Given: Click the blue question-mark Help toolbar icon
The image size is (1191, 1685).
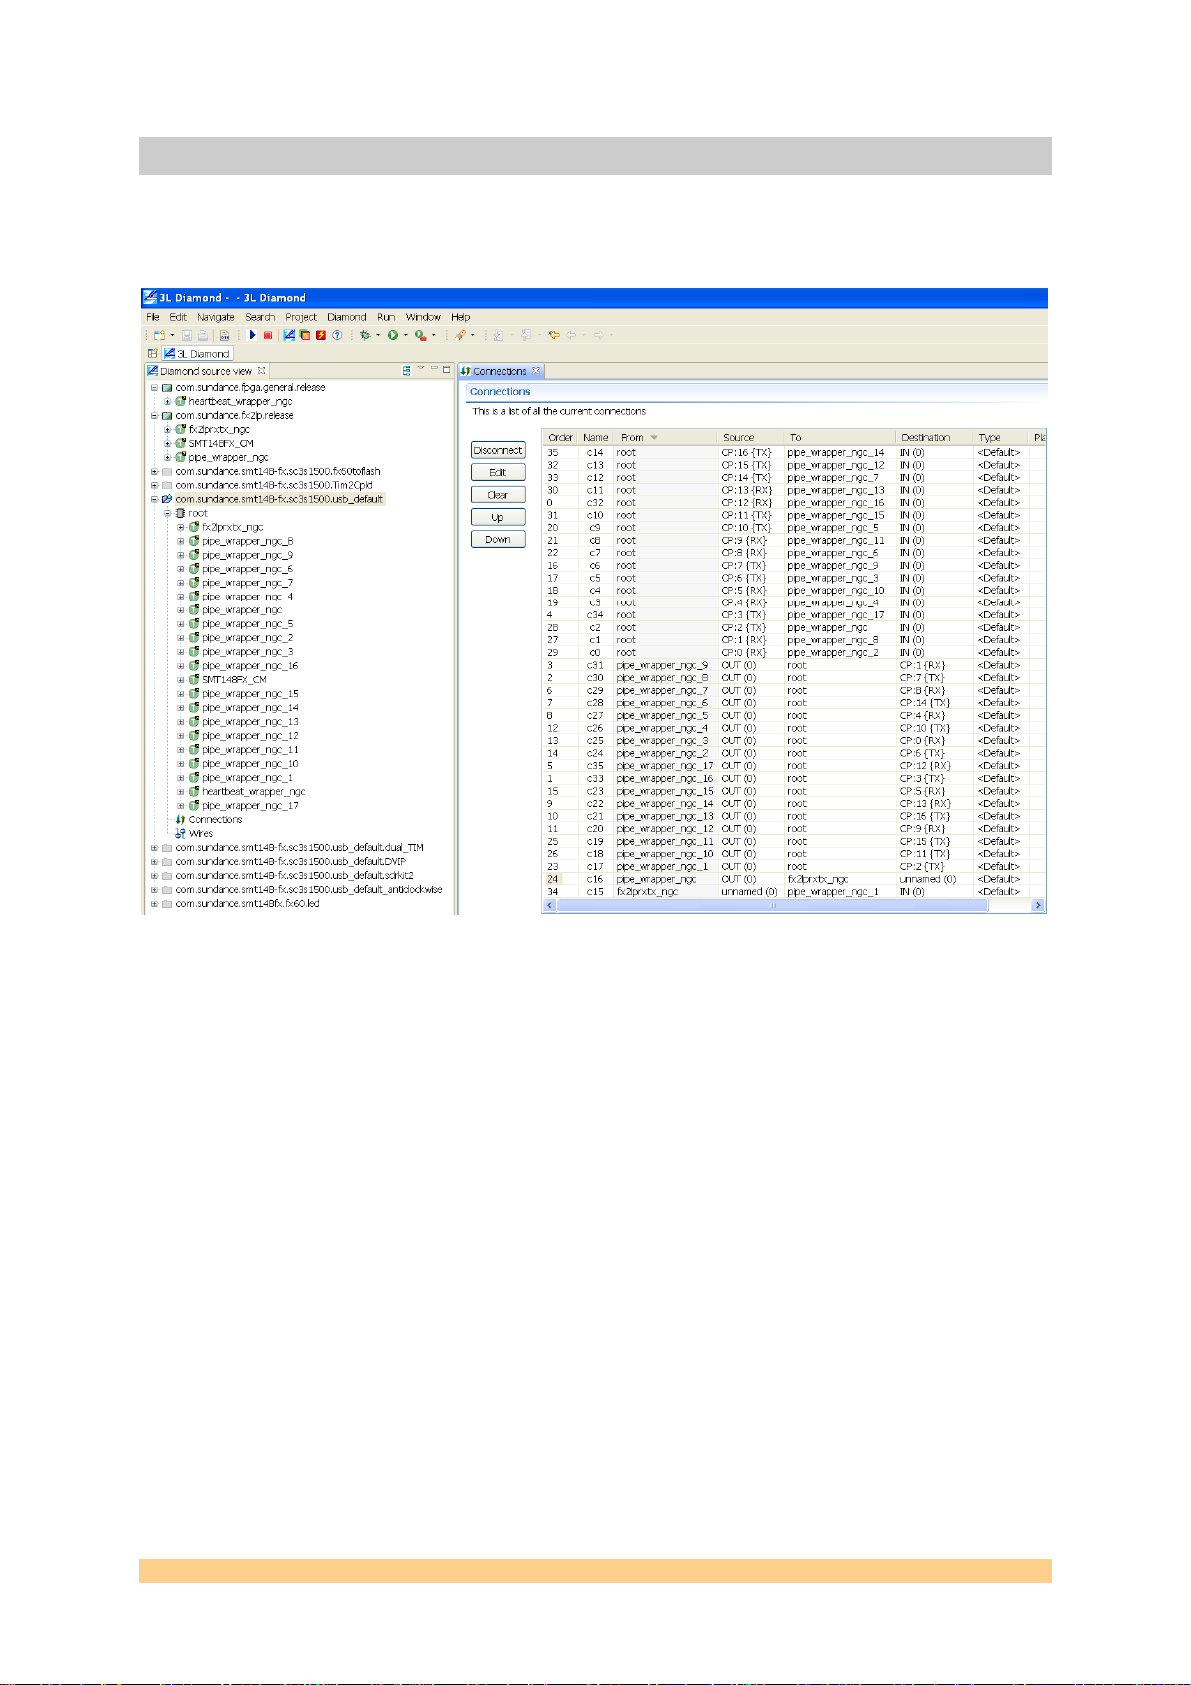Looking at the screenshot, I should pyautogui.click(x=337, y=335).
